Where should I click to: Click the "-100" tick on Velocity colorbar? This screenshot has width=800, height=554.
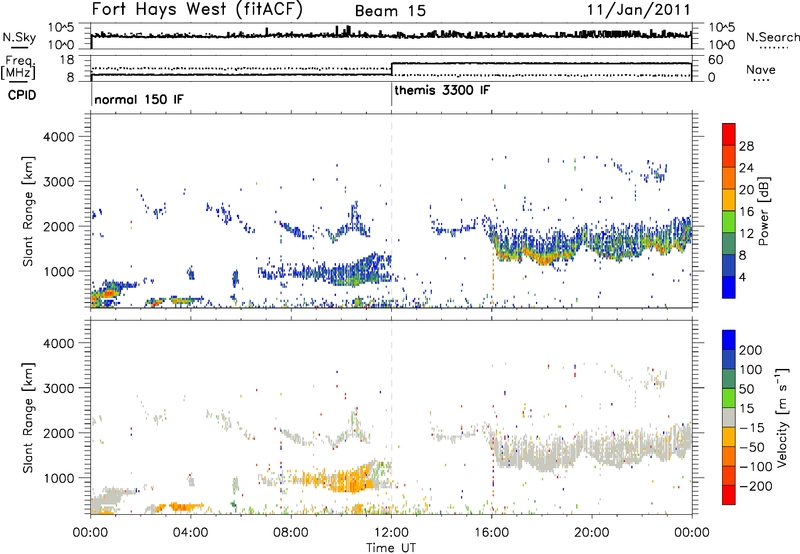click(755, 467)
